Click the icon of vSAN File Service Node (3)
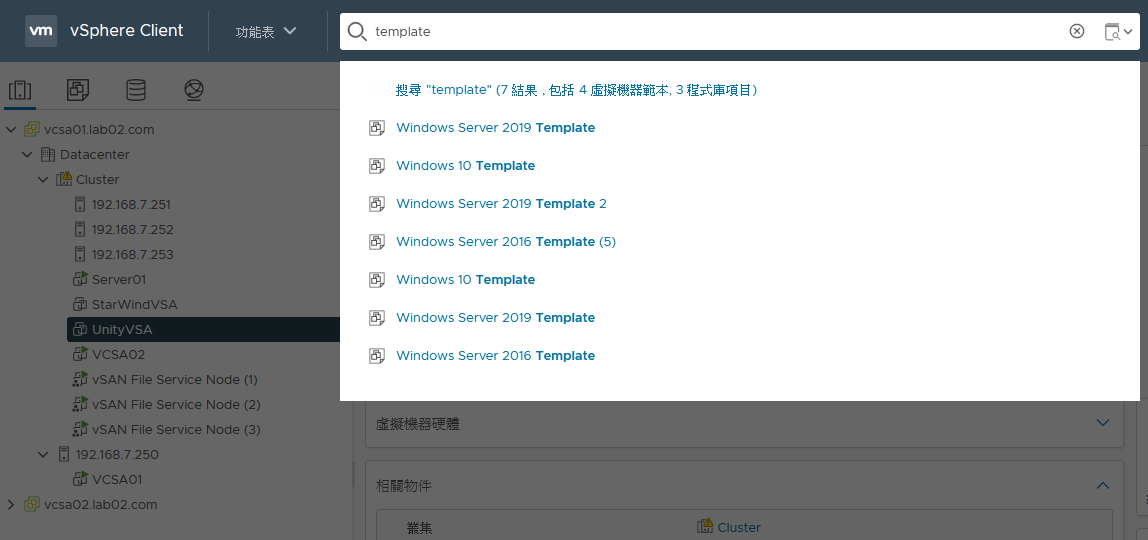Viewport: 1148px width, 540px height. coord(80,429)
